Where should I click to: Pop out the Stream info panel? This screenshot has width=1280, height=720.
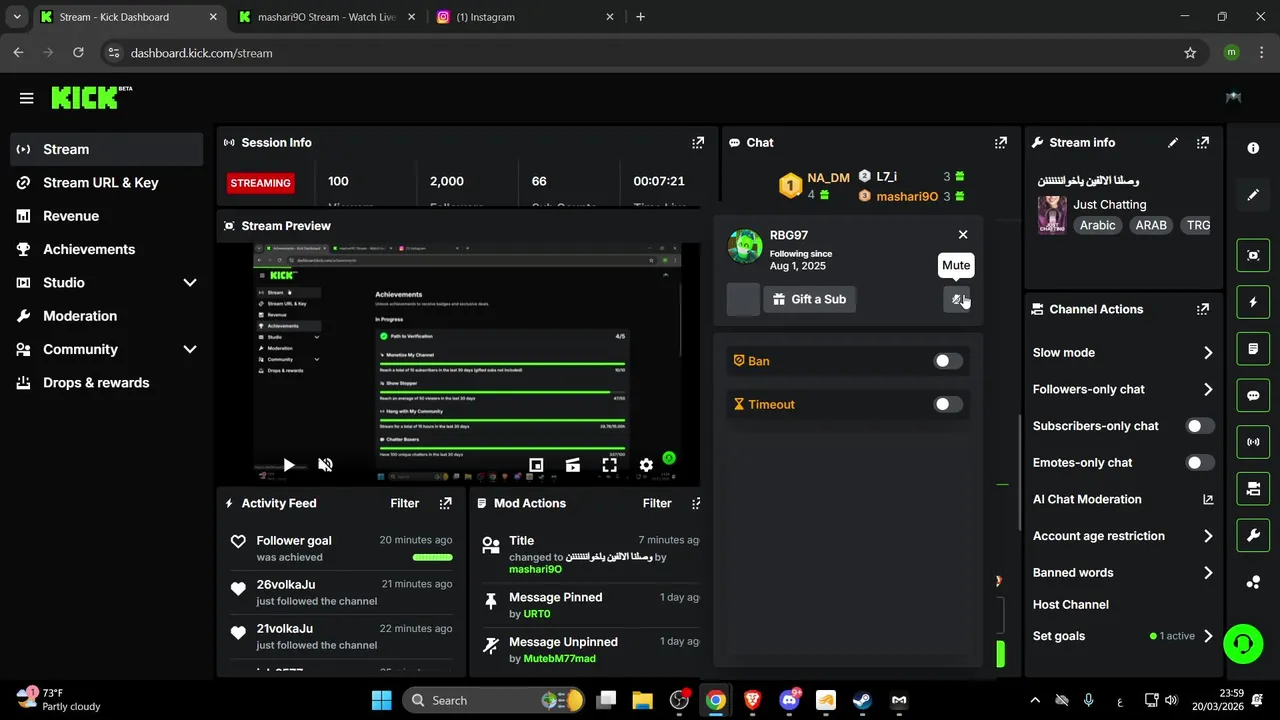pyautogui.click(x=1203, y=143)
